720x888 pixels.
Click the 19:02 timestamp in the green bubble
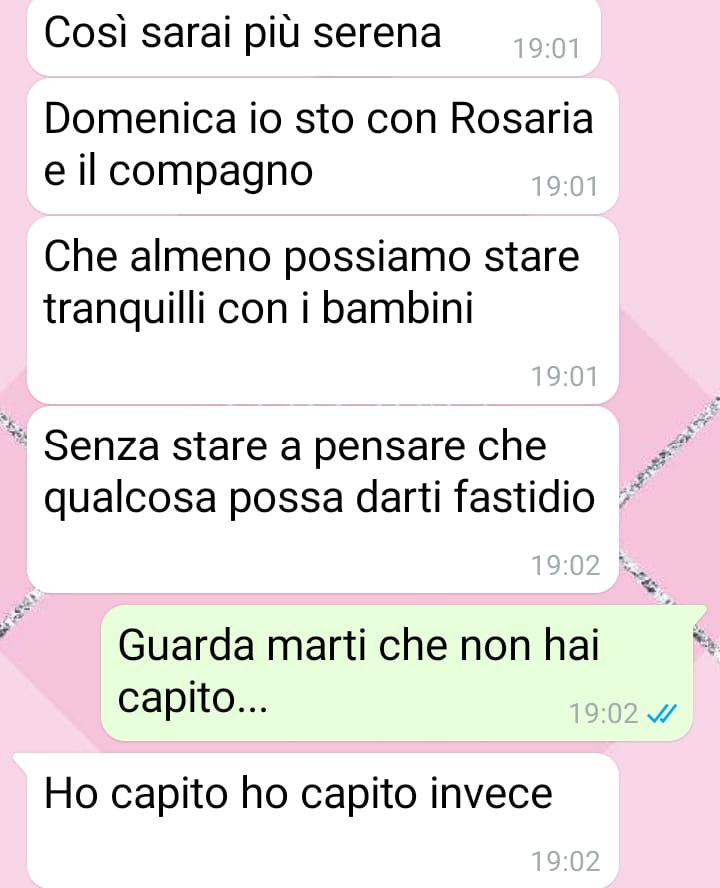603,714
